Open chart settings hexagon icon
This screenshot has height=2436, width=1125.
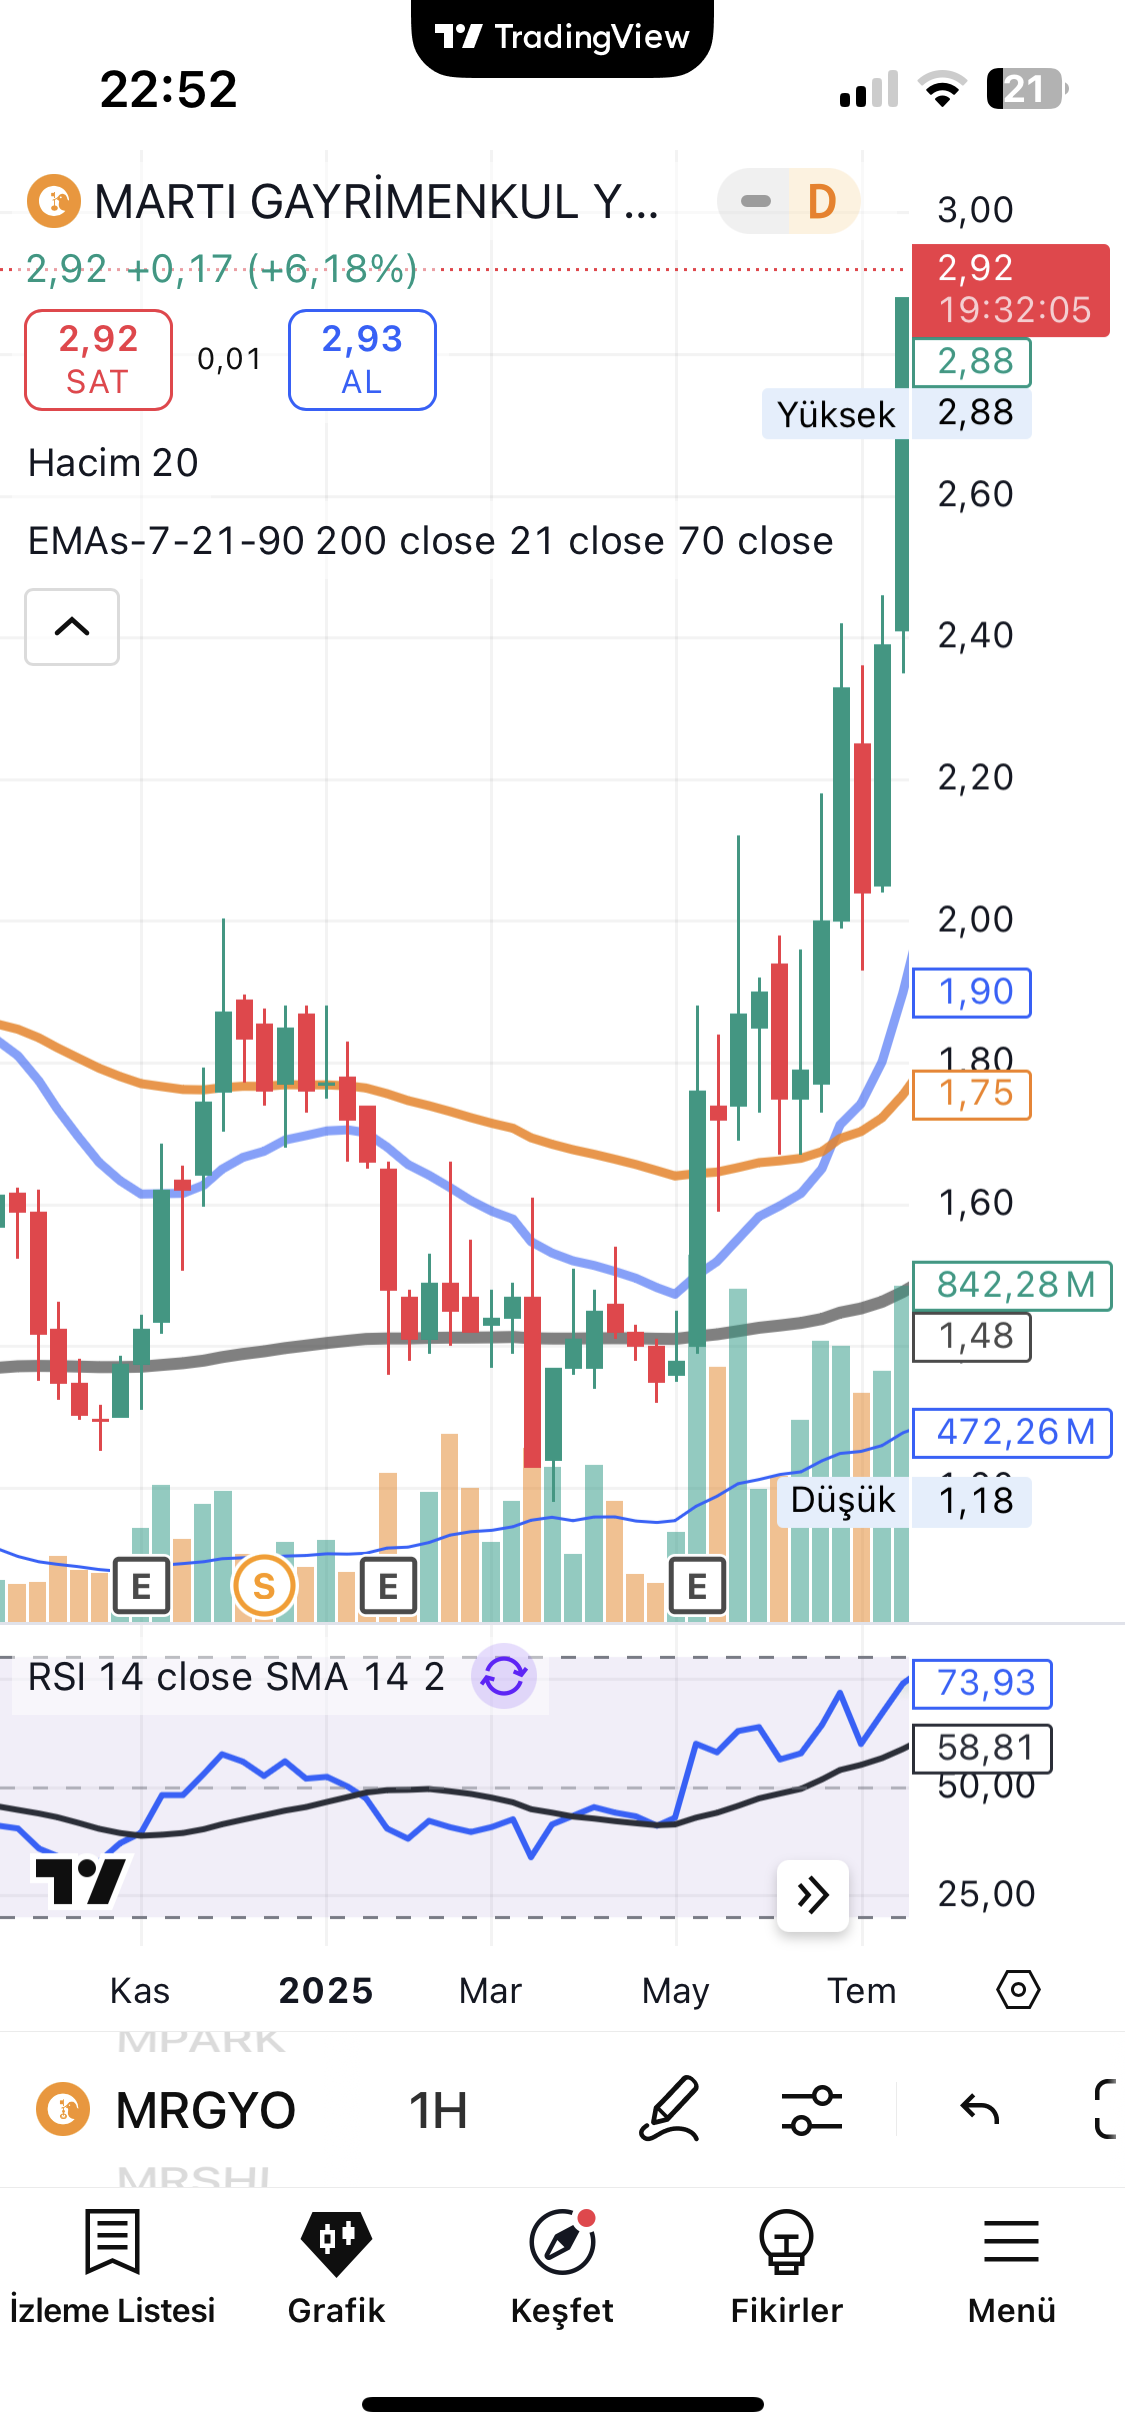[1018, 1990]
